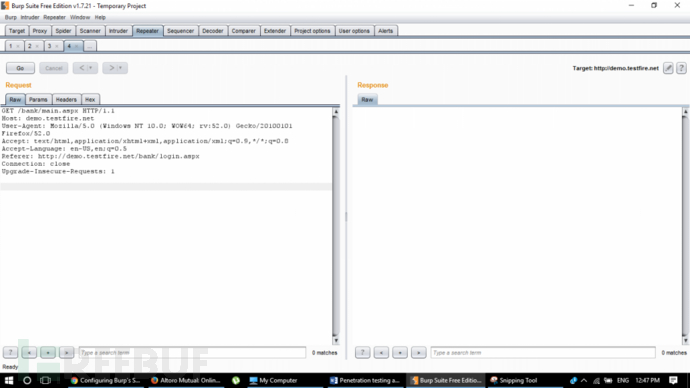690x388 pixels.
Task: Open the User options tab
Action: 354,31
